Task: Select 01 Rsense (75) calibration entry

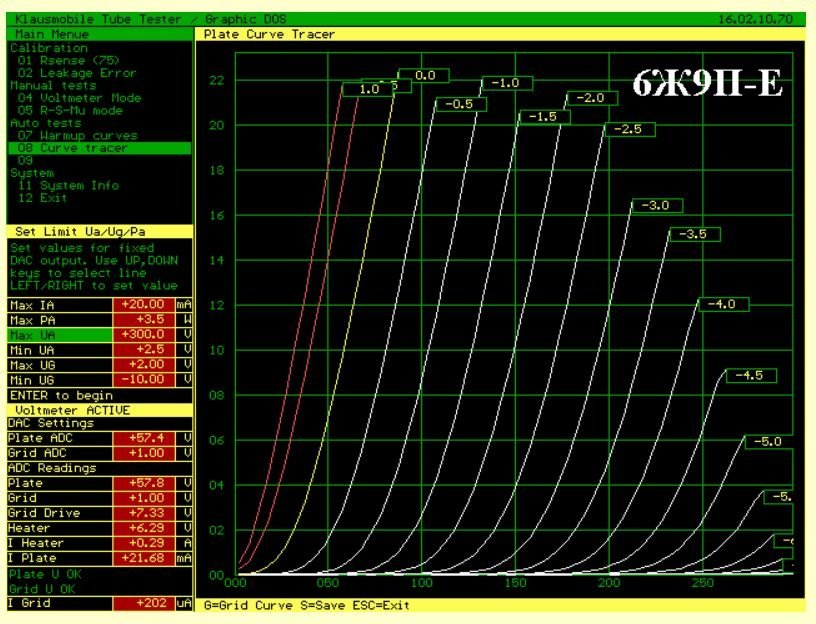Action: [x=67, y=60]
